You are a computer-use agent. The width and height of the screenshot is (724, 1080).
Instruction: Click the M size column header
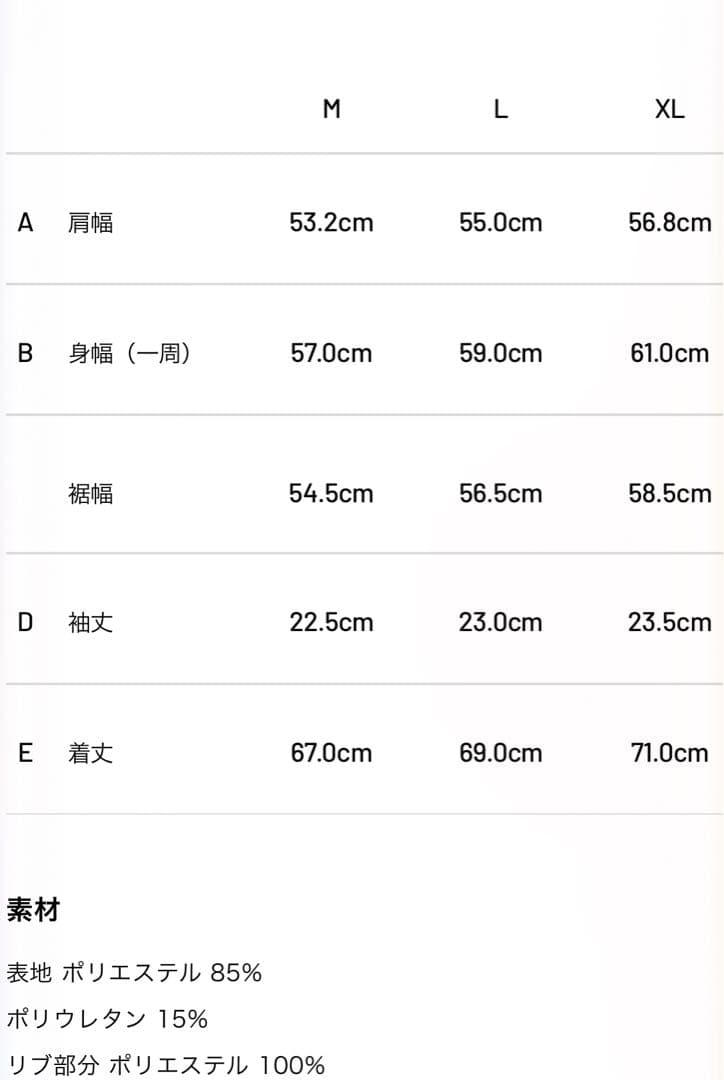(x=331, y=110)
